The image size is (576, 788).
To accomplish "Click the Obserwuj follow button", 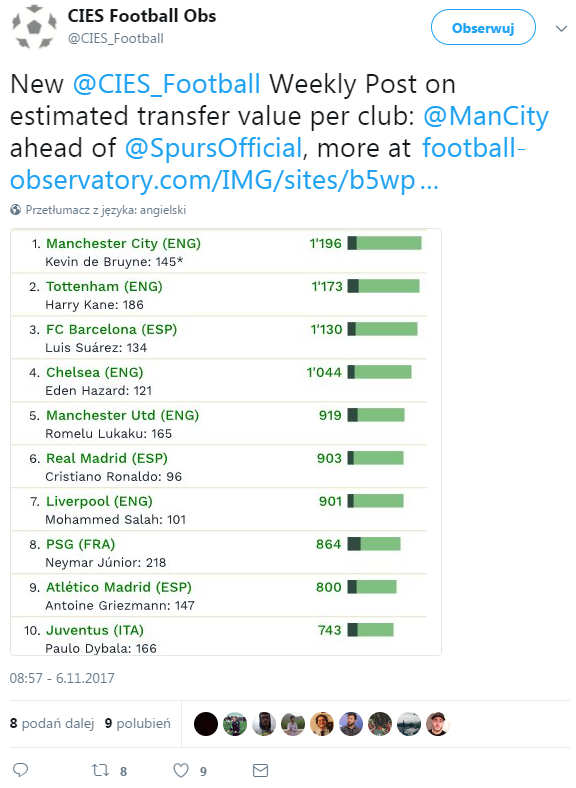I will (x=483, y=28).
